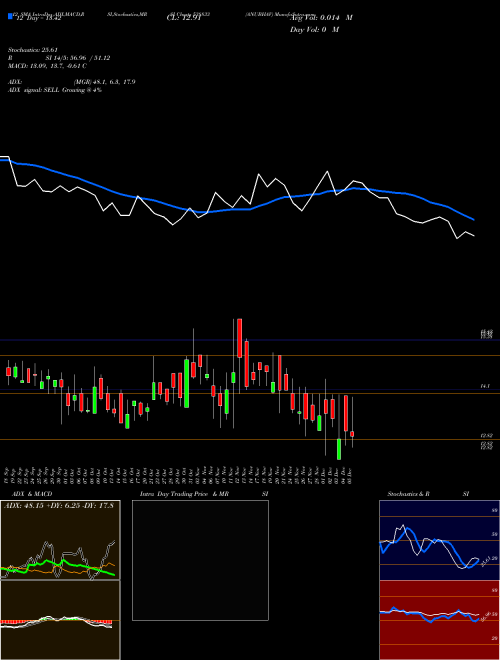Click the 'ADX signal: SELL Growing @ 4%' text
Screen dimensions: 500x660
click(x=55, y=90)
